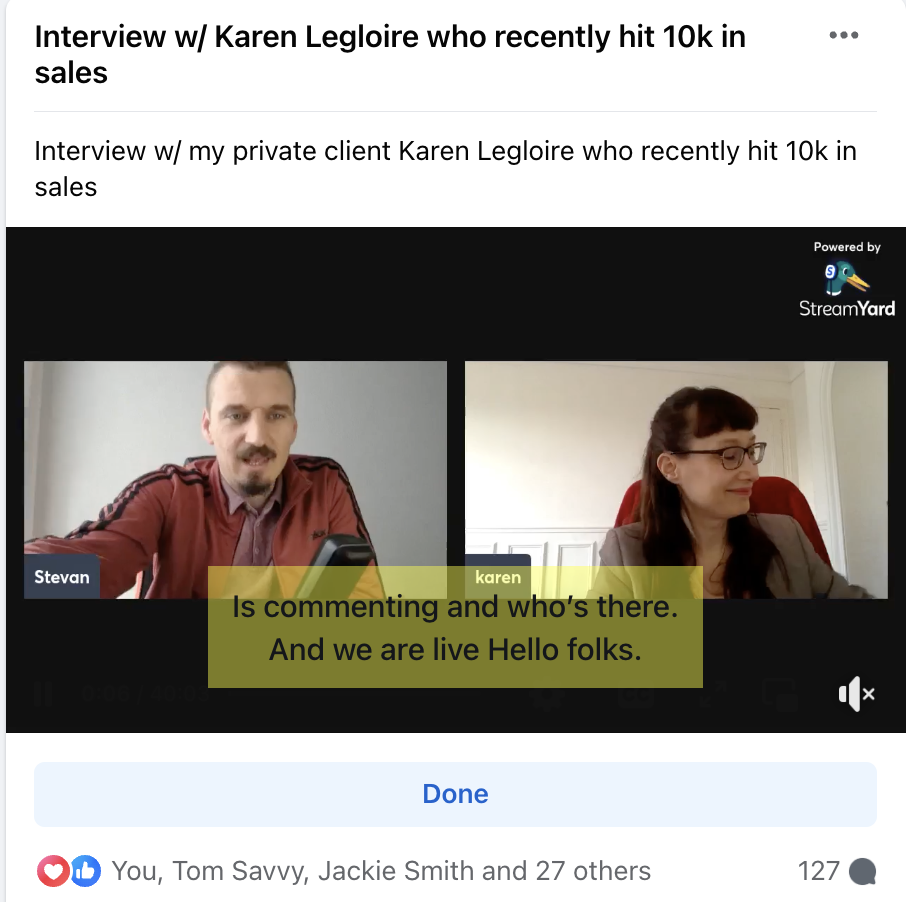Click the blue thumbs-up reaction icon
The image size is (906, 902).
(x=86, y=870)
